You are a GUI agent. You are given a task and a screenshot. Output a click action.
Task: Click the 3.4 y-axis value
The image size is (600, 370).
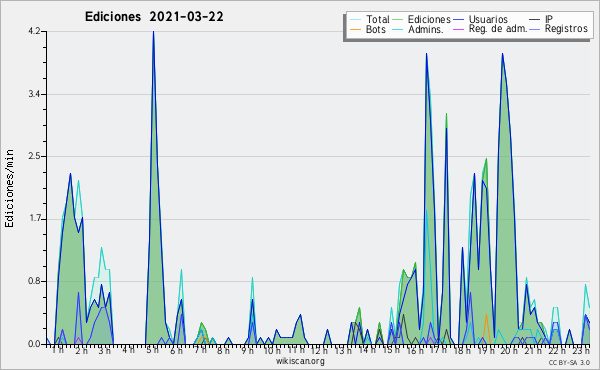tap(34, 94)
